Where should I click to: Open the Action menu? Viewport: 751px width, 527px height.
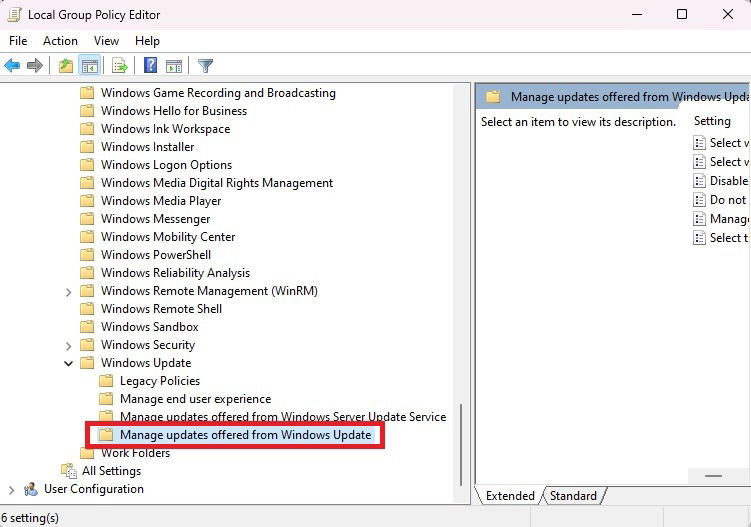click(60, 41)
